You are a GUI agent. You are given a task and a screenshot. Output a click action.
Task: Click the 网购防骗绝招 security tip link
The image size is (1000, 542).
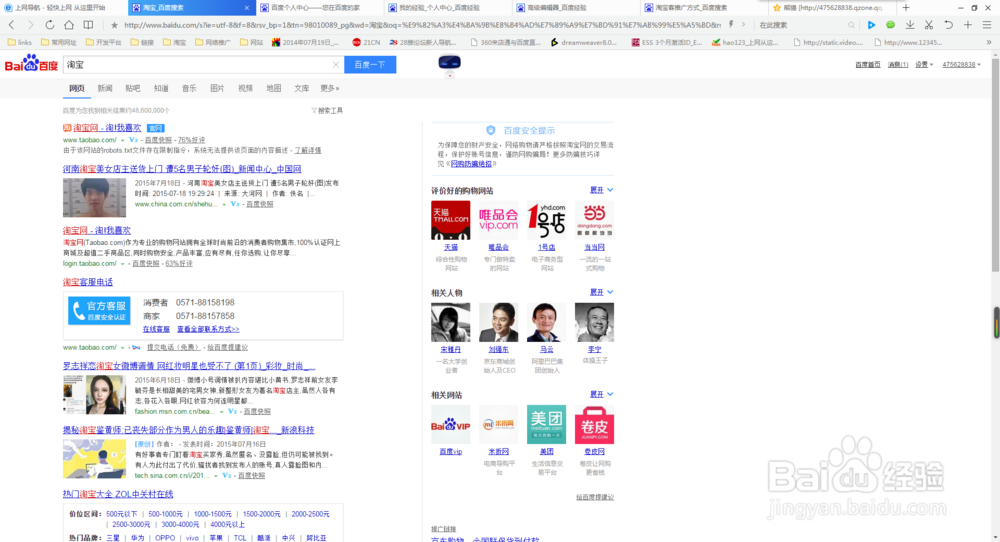pyautogui.click(x=471, y=164)
